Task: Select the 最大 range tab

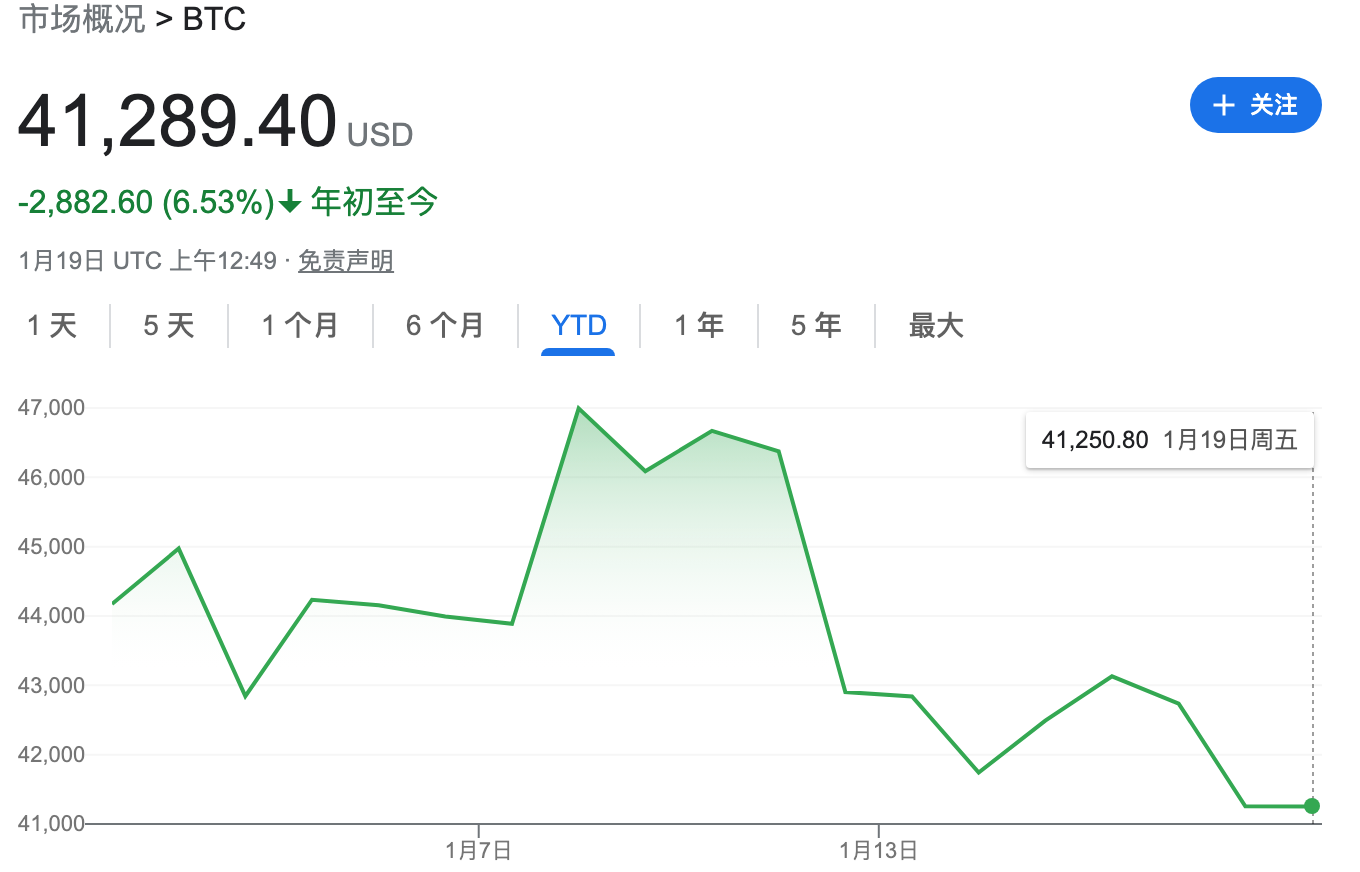Action: tap(936, 326)
